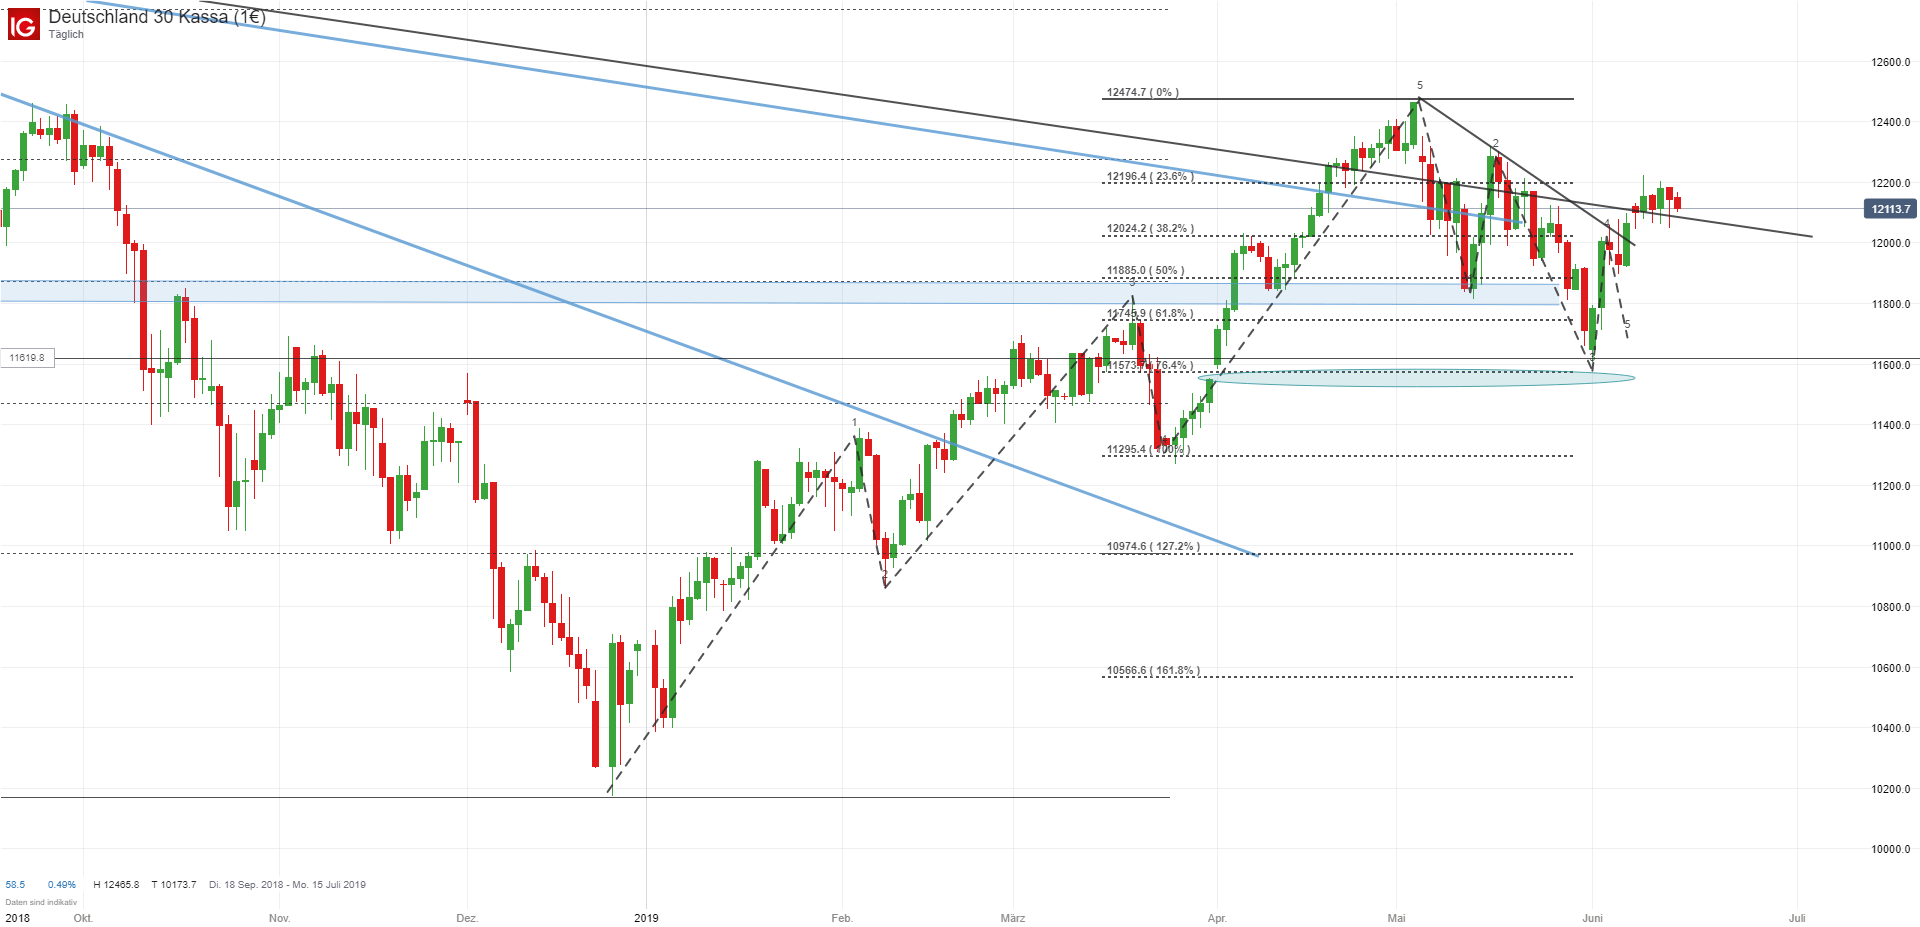
Task: Click the Juli date axis label
Action: (1797, 918)
